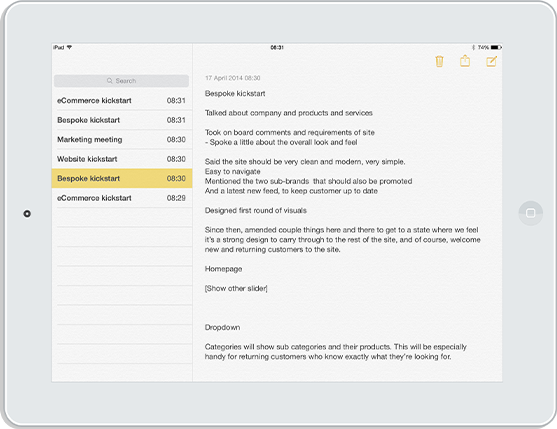Image resolution: width=557 pixels, height=429 pixels.
Task: Tap the battery indicator in the status bar
Action: [x=496, y=47]
